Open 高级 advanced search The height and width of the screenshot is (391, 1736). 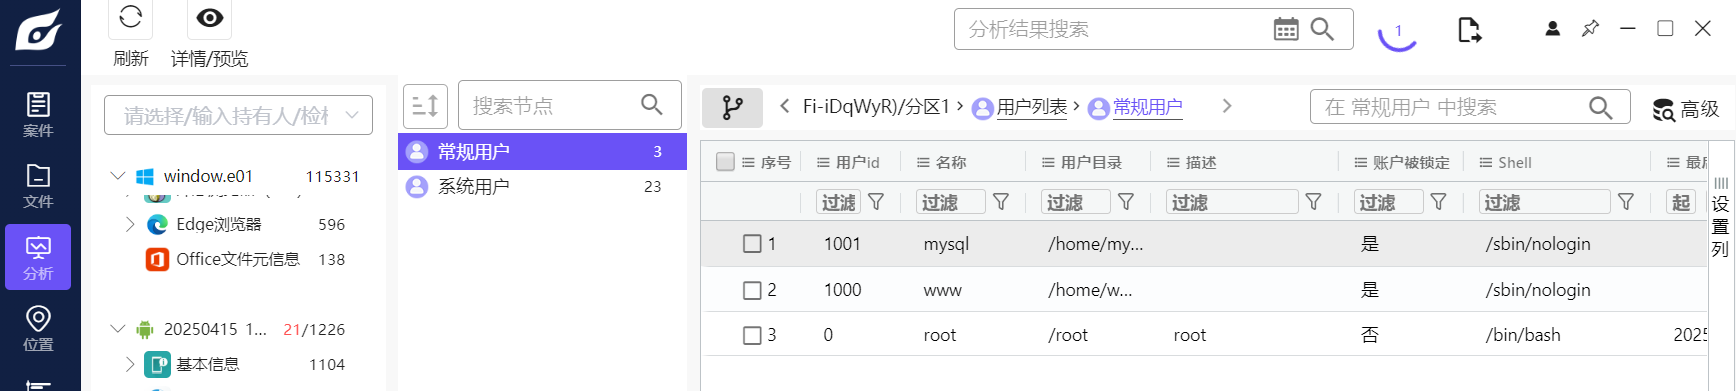1685,109
